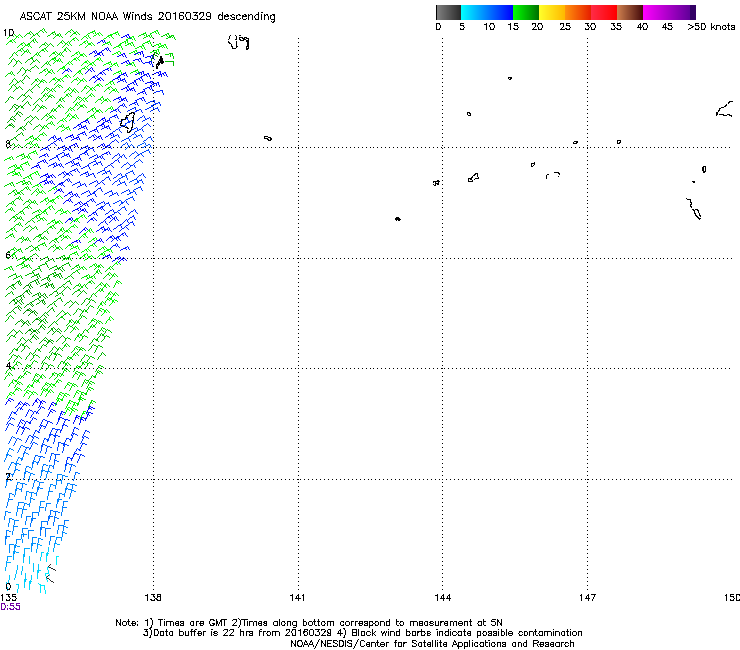Click the magenta-purple 40-50 knots legend segment
Screen dimensions: 740x650
point(669,12)
